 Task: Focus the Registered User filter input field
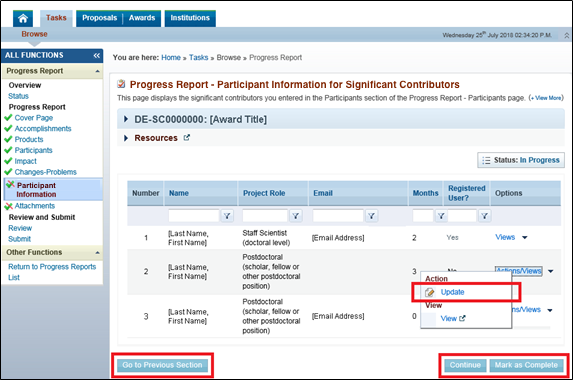[462, 216]
